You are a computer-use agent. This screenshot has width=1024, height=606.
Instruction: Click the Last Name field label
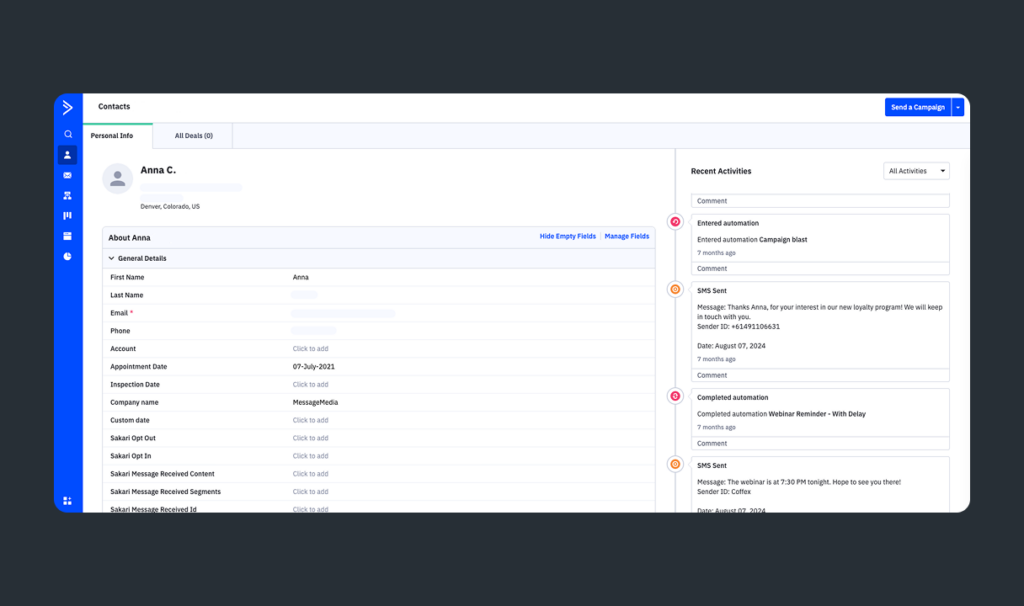click(127, 295)
